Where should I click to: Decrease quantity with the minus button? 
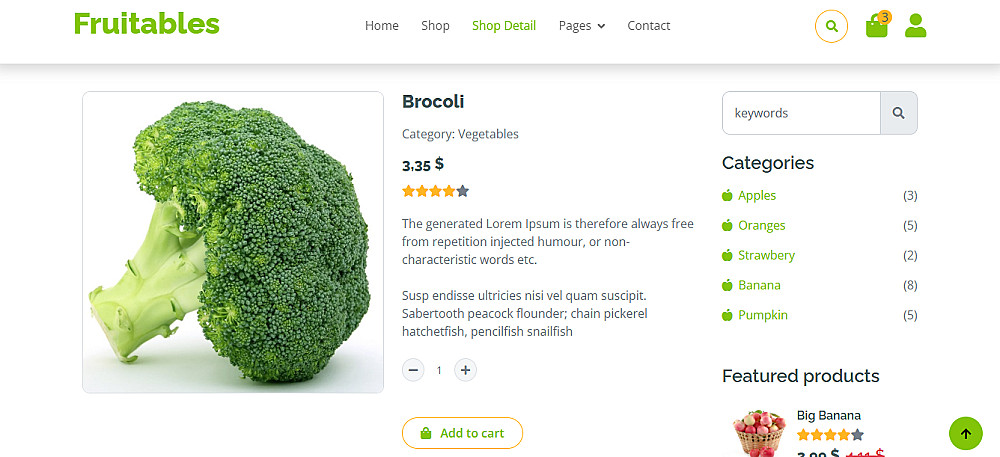(x=413, y=370)
